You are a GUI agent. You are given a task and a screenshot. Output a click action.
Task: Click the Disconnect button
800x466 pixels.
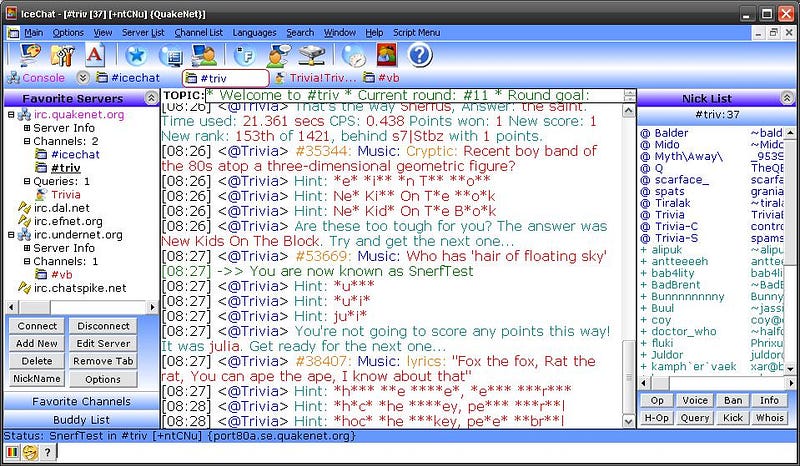tap(103, 326)
